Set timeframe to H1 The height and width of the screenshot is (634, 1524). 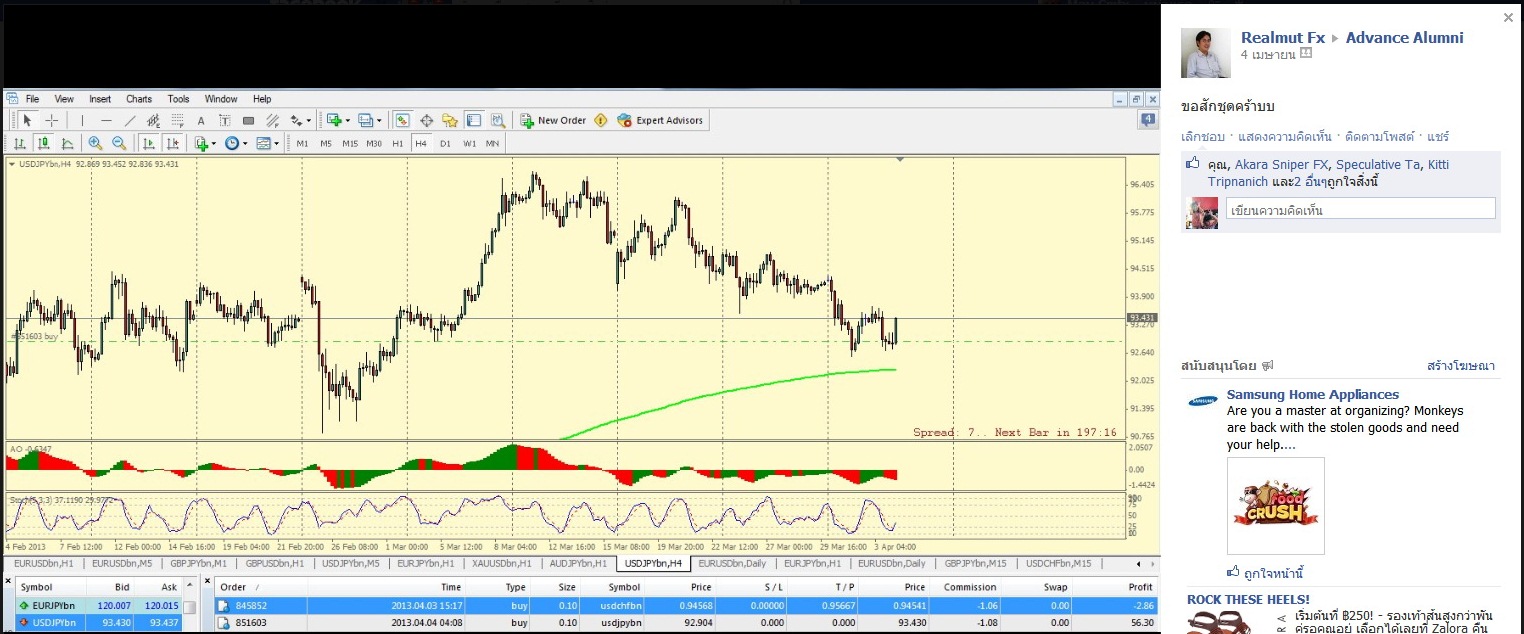coord(398,143)
